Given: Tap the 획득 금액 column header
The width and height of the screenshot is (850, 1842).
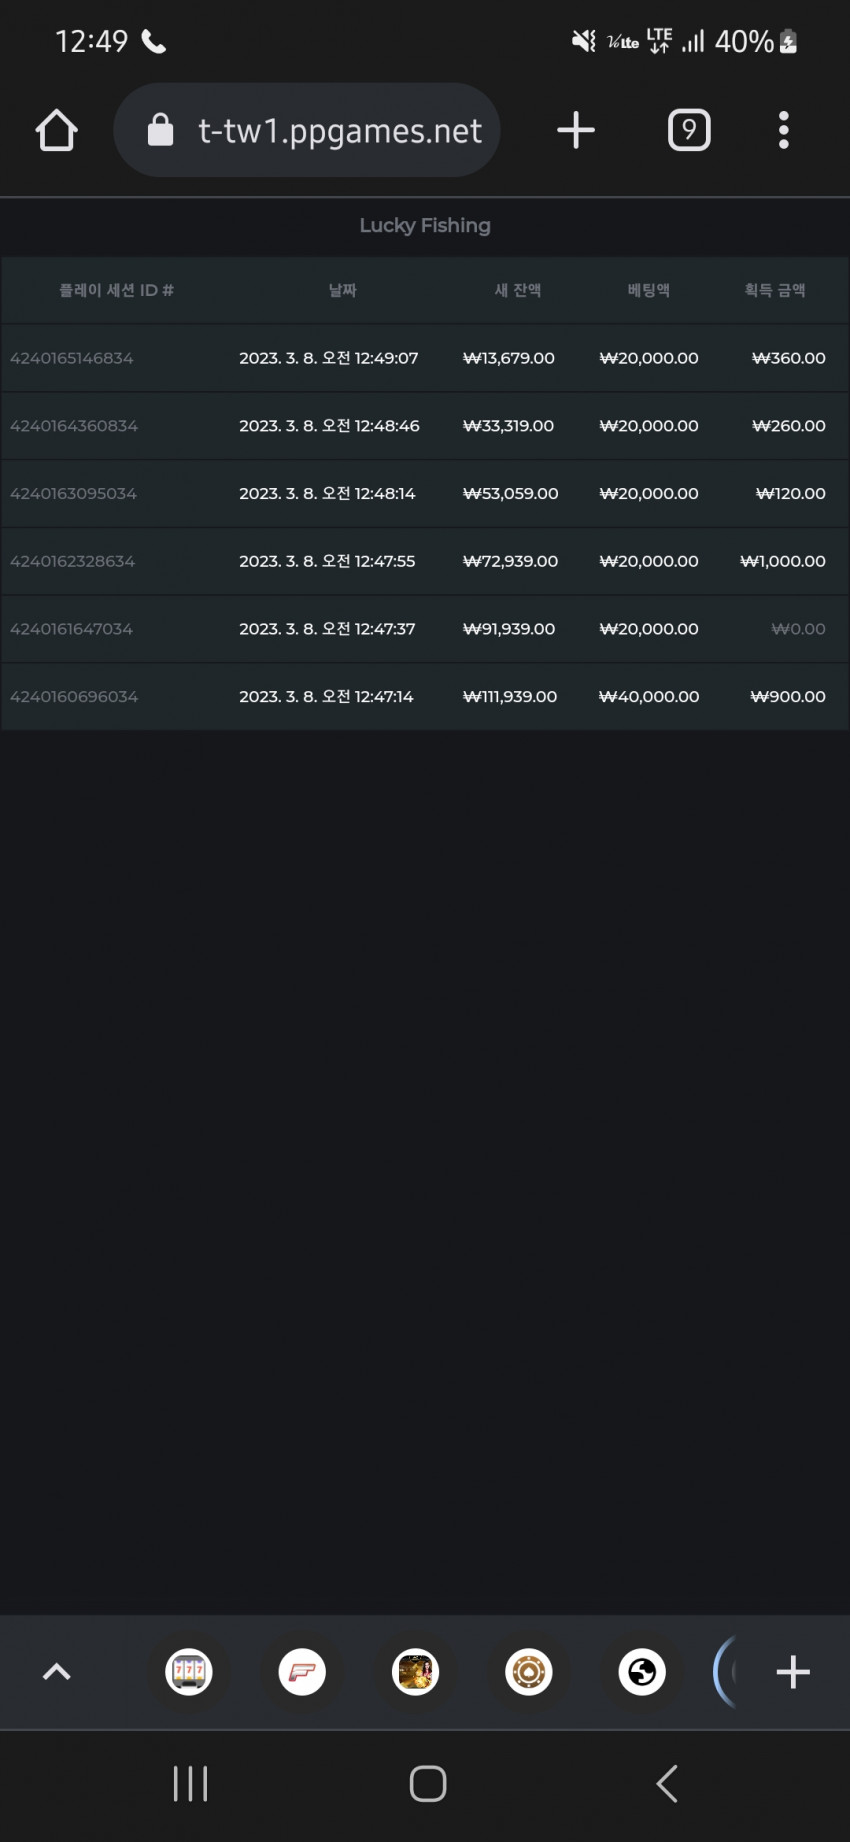Looking at the screenshot, I should click(775, 290).
